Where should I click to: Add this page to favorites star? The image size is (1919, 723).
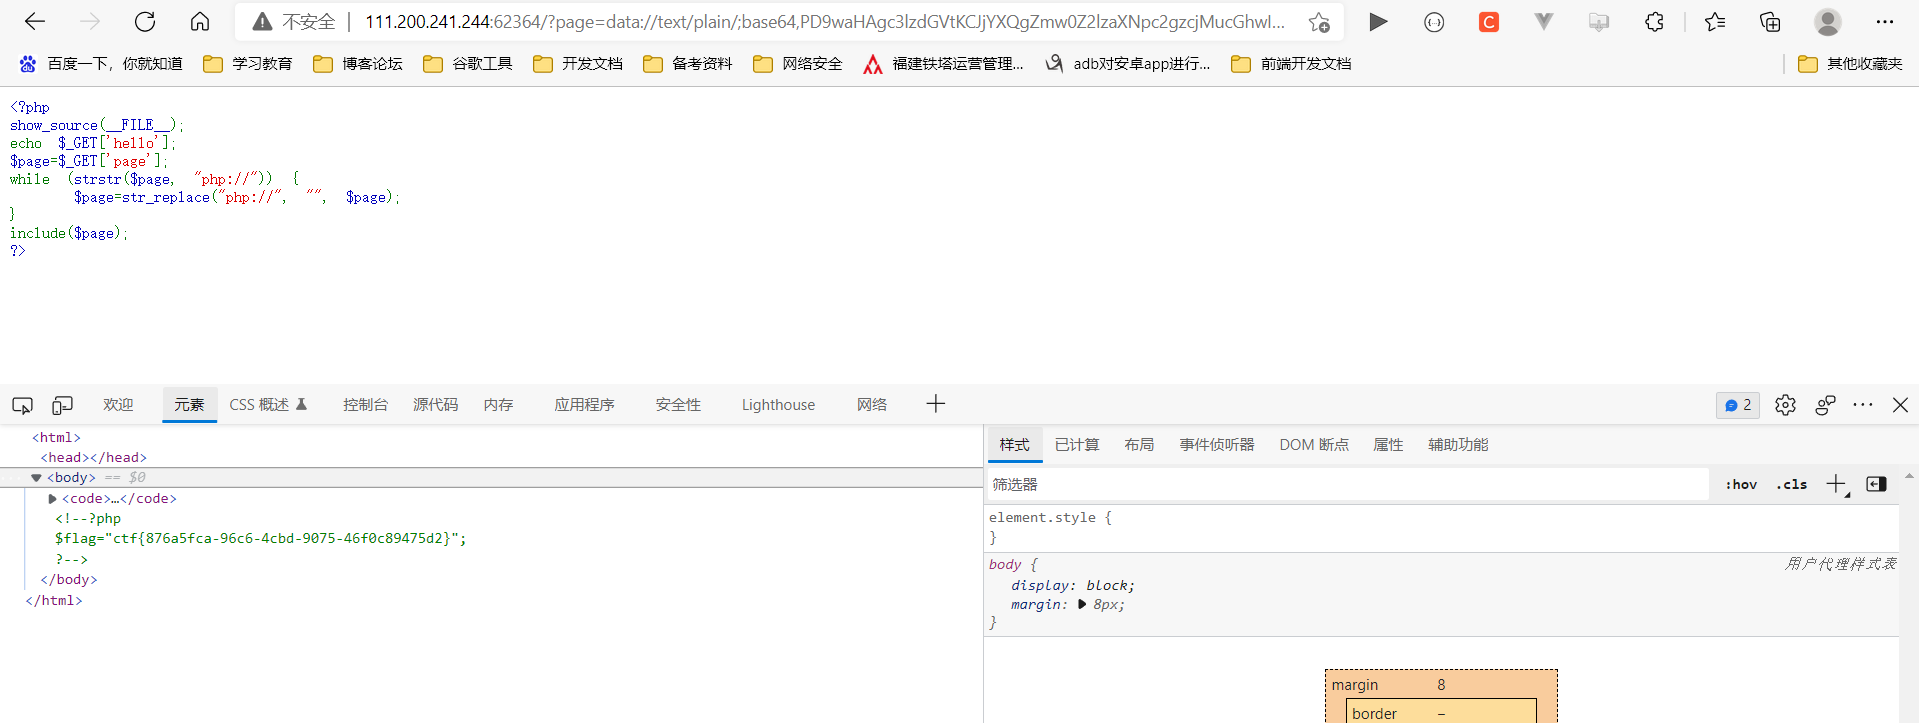coord(1319,21)
